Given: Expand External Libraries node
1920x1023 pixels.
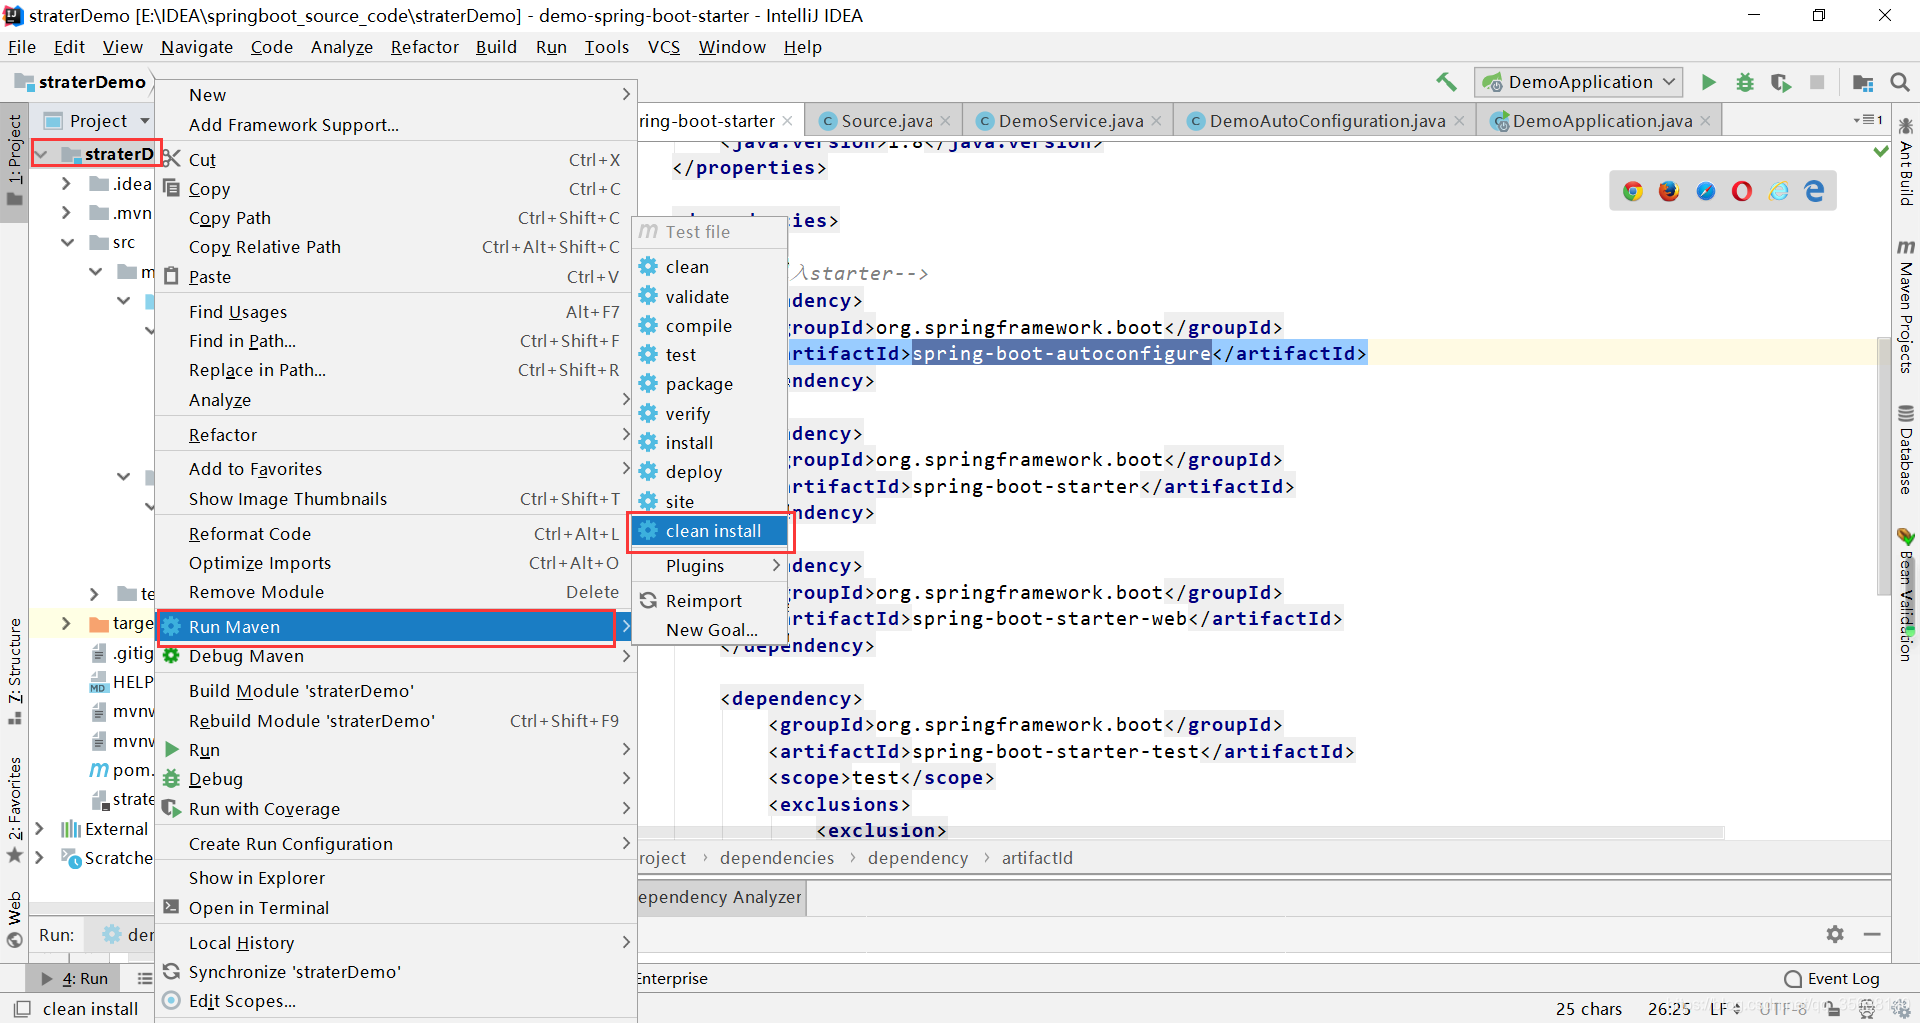Looking at the screenshot, I should pos(39,829).
